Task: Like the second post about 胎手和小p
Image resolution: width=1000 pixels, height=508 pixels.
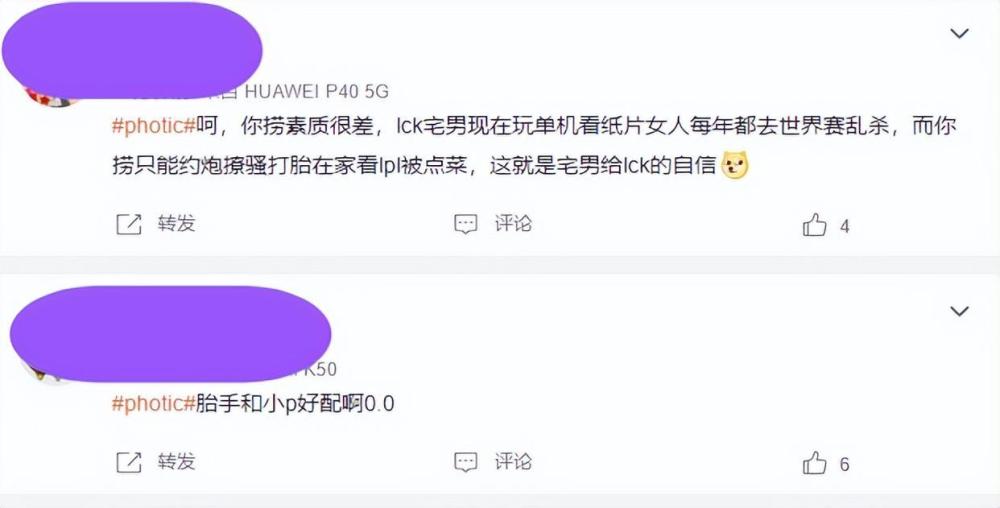Action: [814, 463]
